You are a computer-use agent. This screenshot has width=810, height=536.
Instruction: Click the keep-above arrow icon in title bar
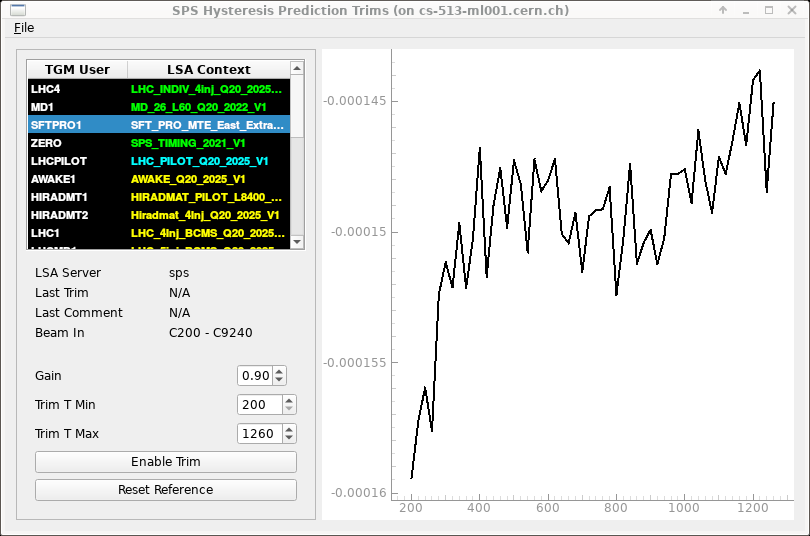click(x=723, y=9)
